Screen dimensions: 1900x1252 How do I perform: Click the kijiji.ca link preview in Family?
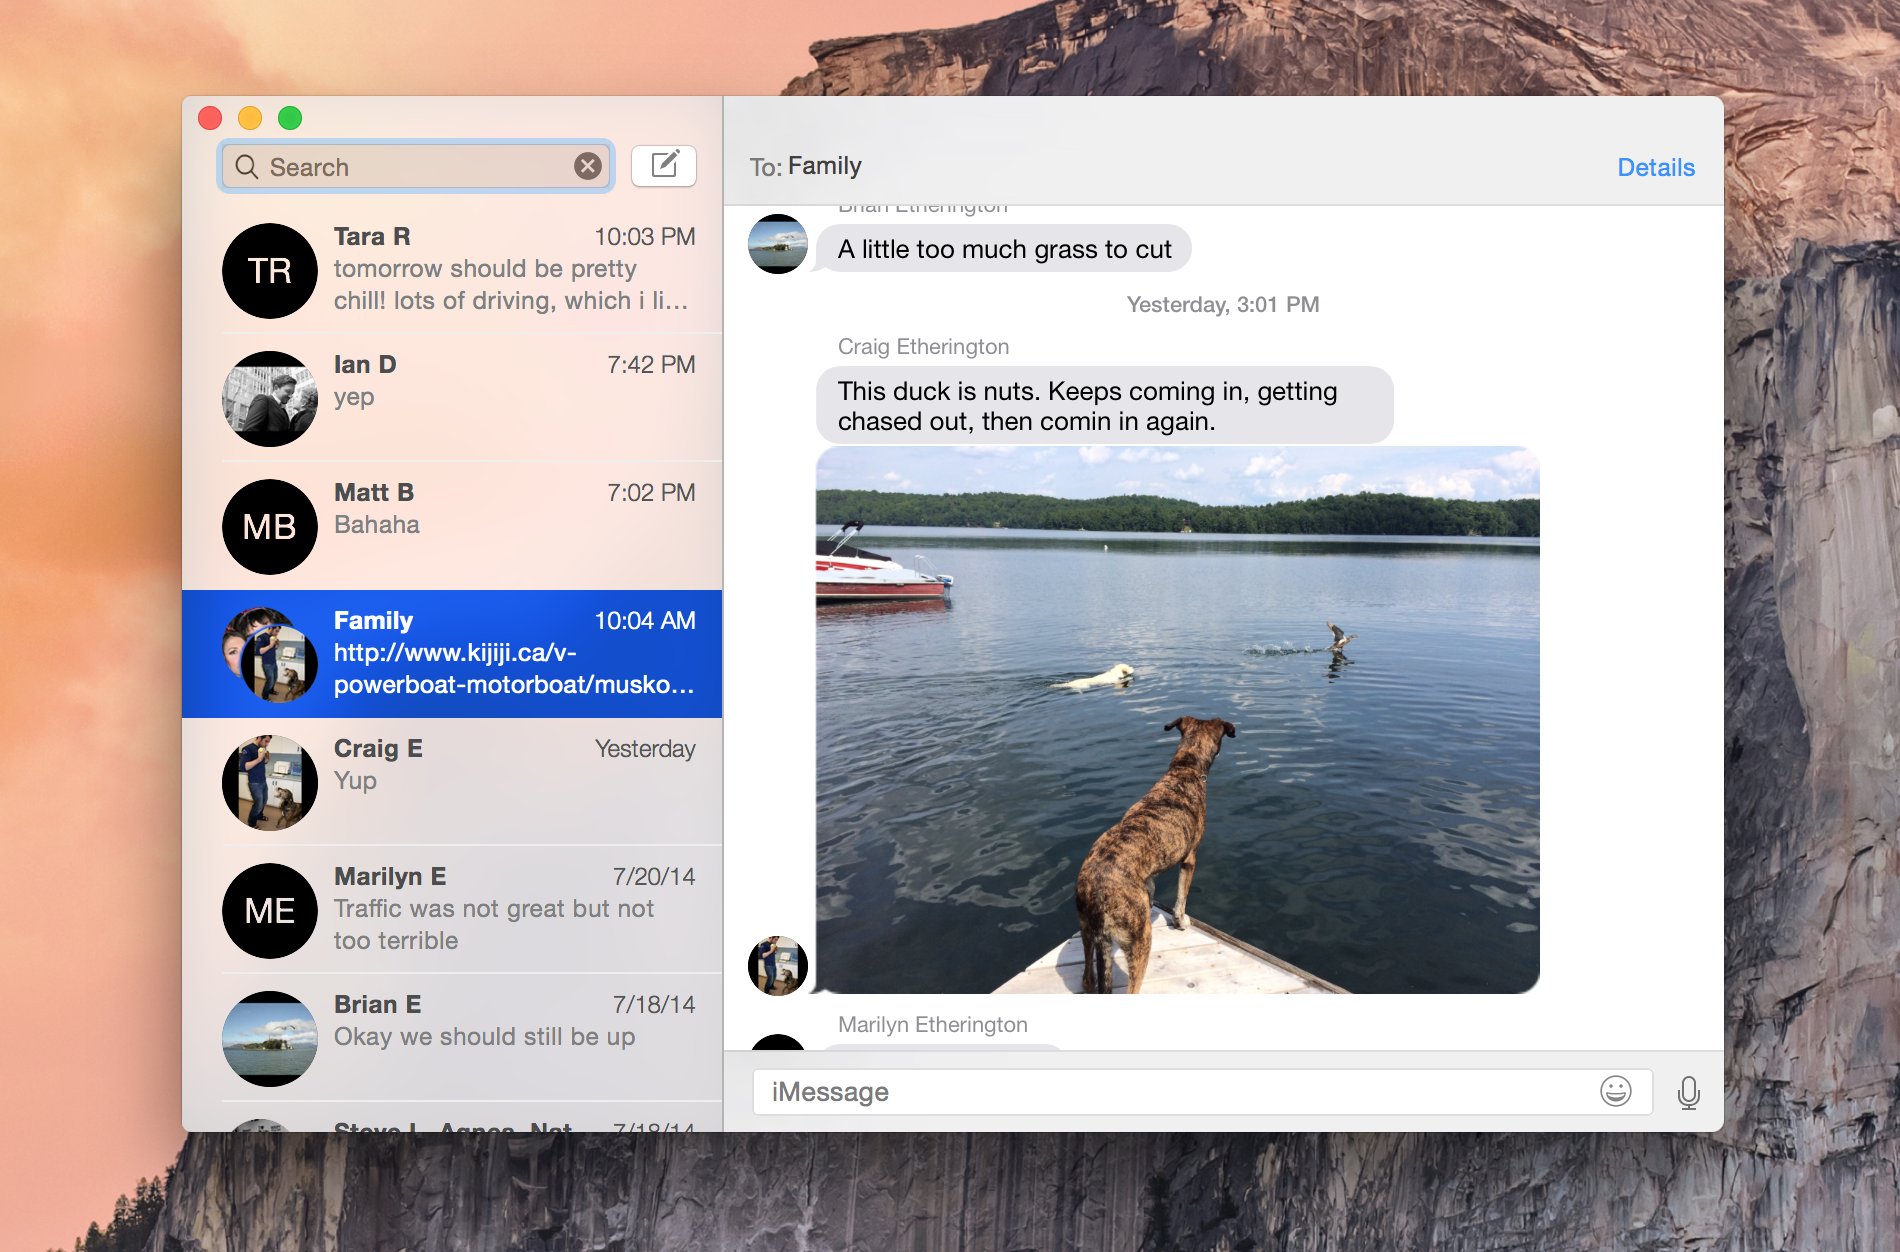(x=514, y=668)
